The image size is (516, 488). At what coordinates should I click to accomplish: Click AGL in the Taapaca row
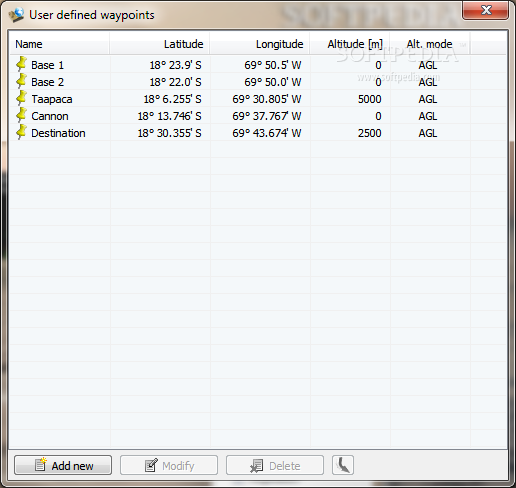[x=428, y=99]
